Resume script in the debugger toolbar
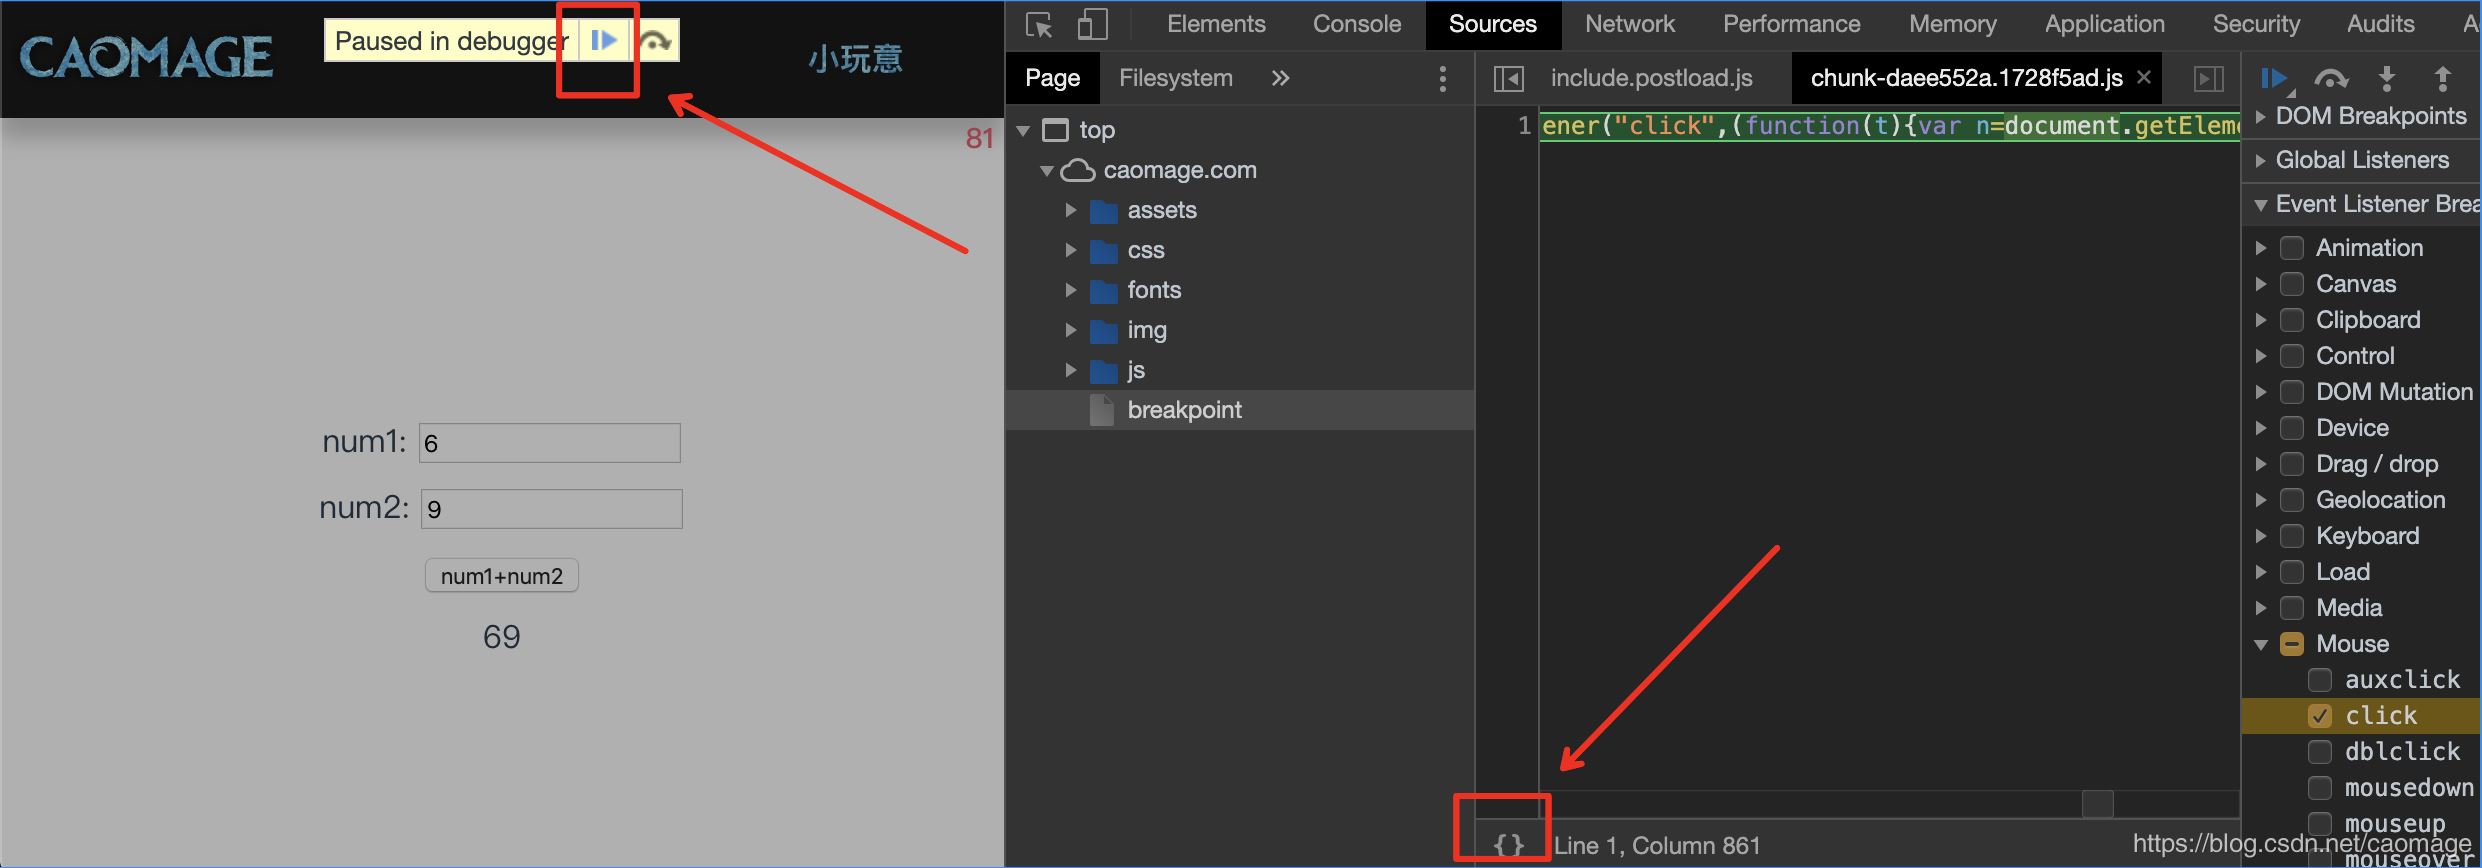Viewport: 2482px width, 868px height. tap(2275, 78)
